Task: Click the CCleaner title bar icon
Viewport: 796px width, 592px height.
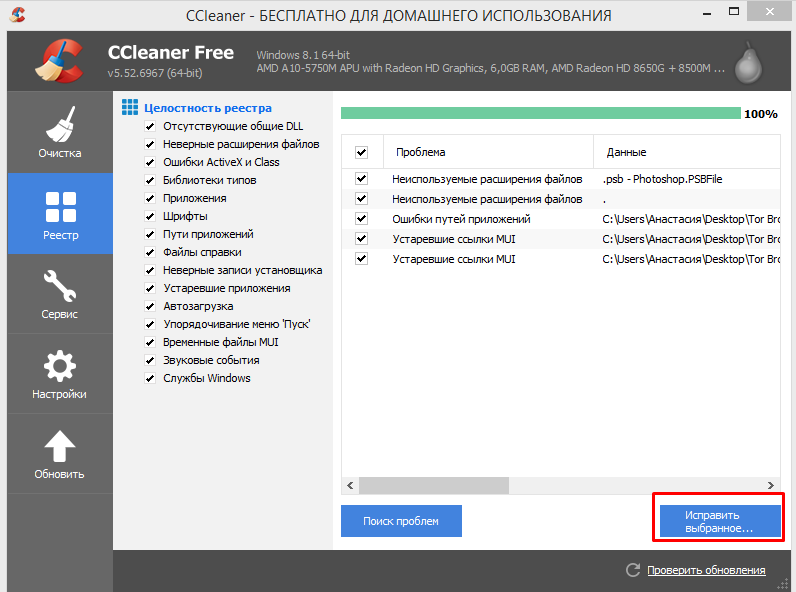Action: (x=18, y=14)
